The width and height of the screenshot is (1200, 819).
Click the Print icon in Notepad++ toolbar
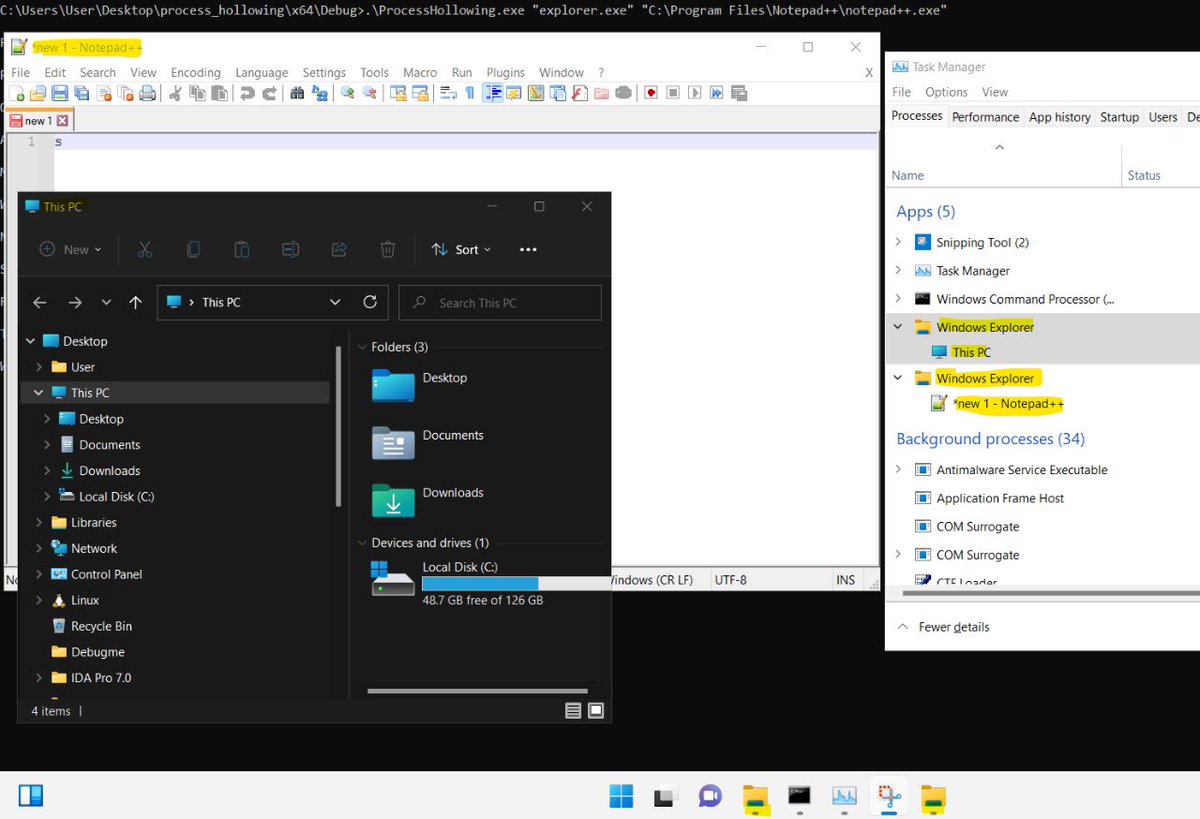click(147, 93)
